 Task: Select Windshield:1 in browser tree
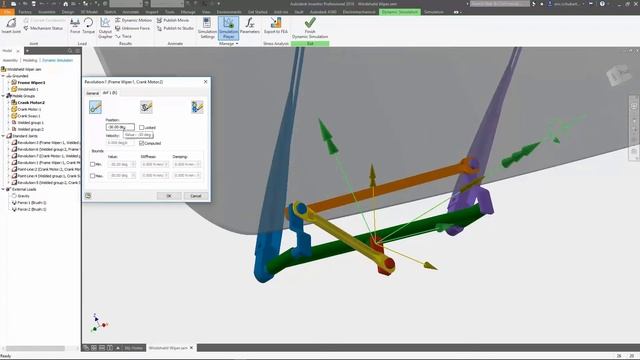pyautogui.click(x=25, y=89)
